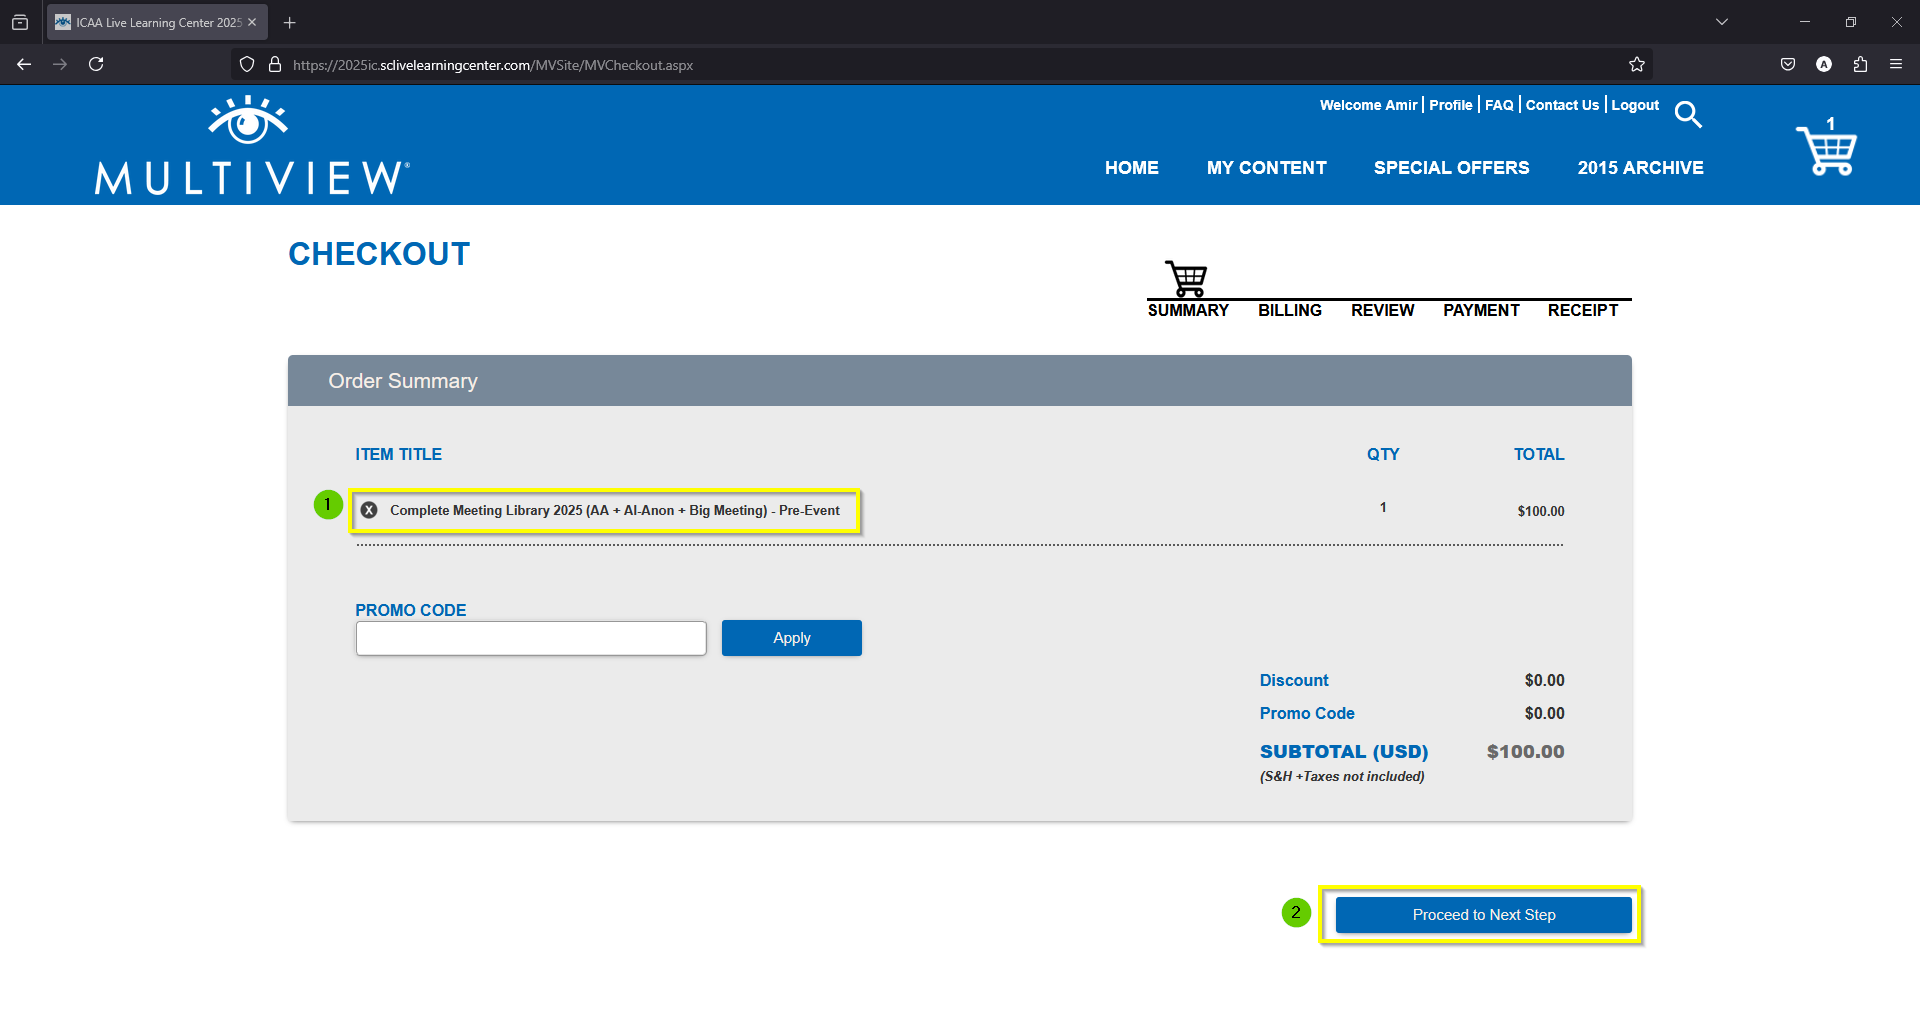
Task: Open Firefox application menu
Action: click(x=1896, y=64)
